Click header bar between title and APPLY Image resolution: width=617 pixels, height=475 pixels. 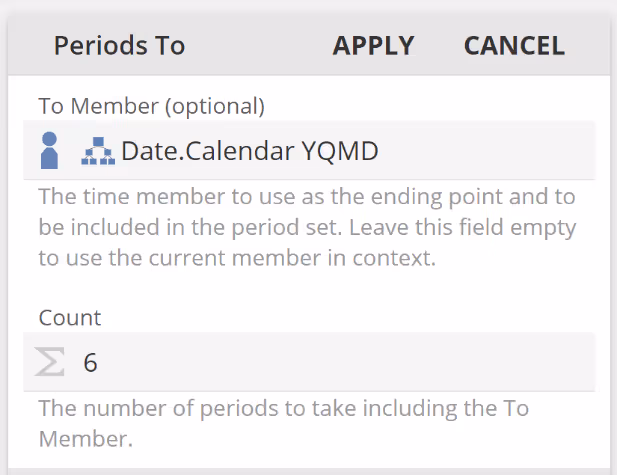pos(258,46)
